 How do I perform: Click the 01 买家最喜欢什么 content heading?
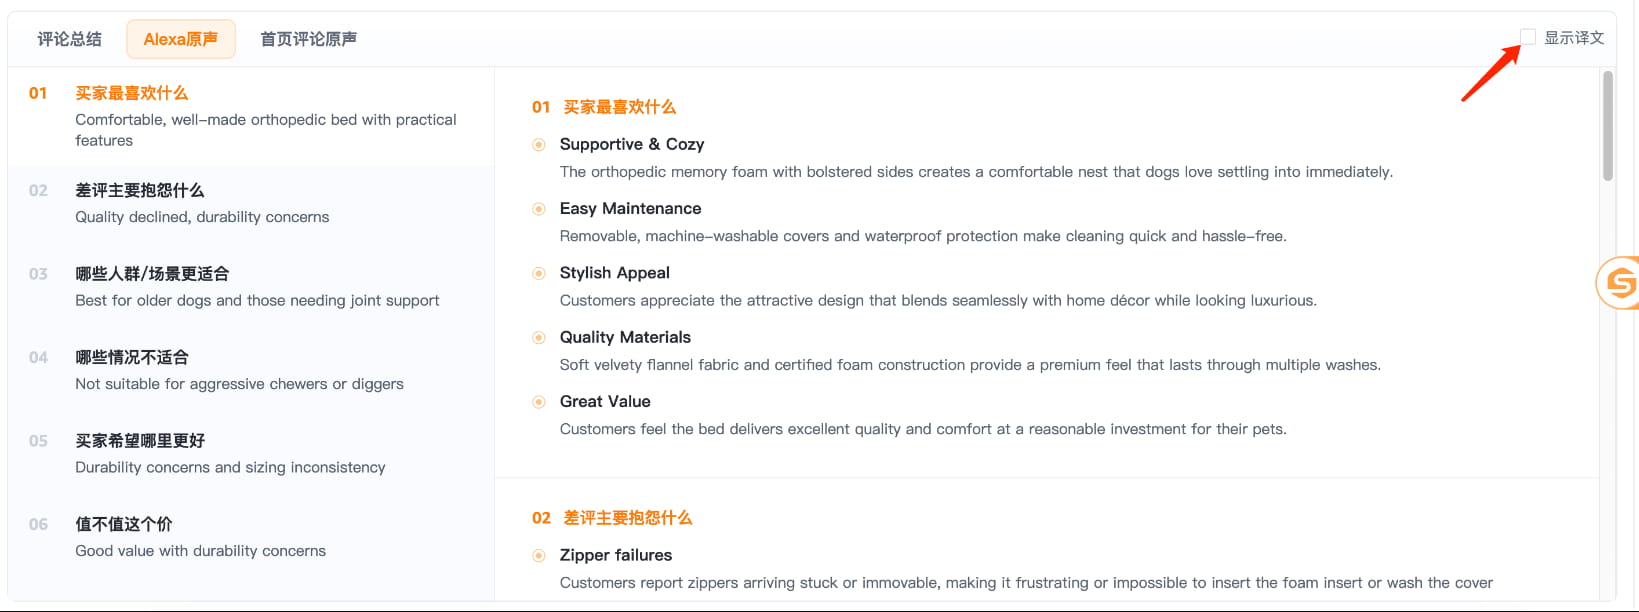click(x=604, y=107)
